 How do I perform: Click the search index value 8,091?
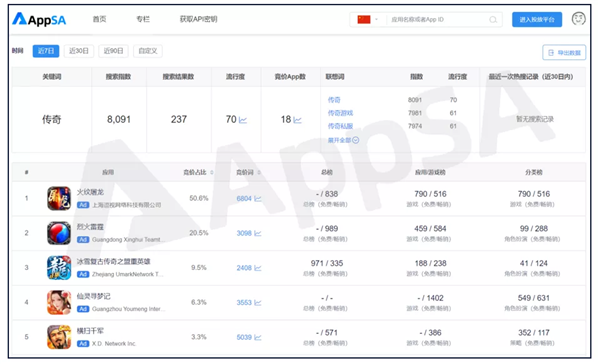coord(119,120)
